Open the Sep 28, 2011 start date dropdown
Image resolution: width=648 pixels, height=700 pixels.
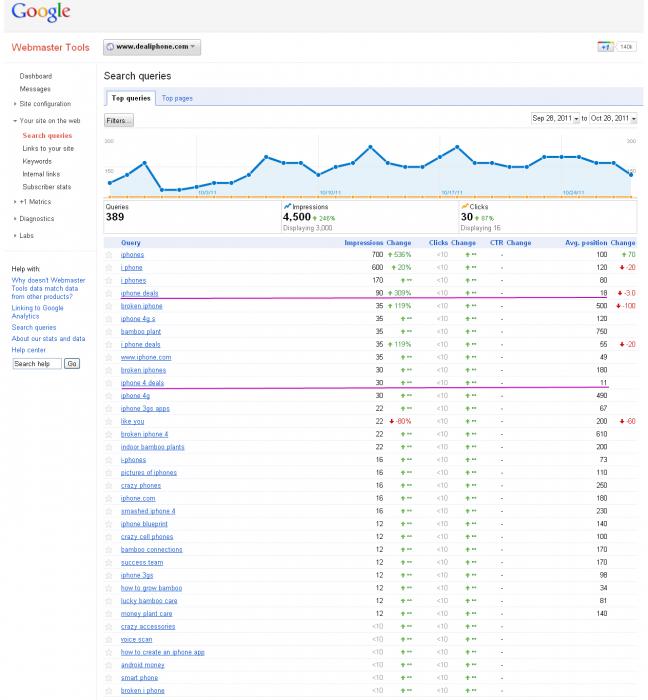(x=555, y=118)
